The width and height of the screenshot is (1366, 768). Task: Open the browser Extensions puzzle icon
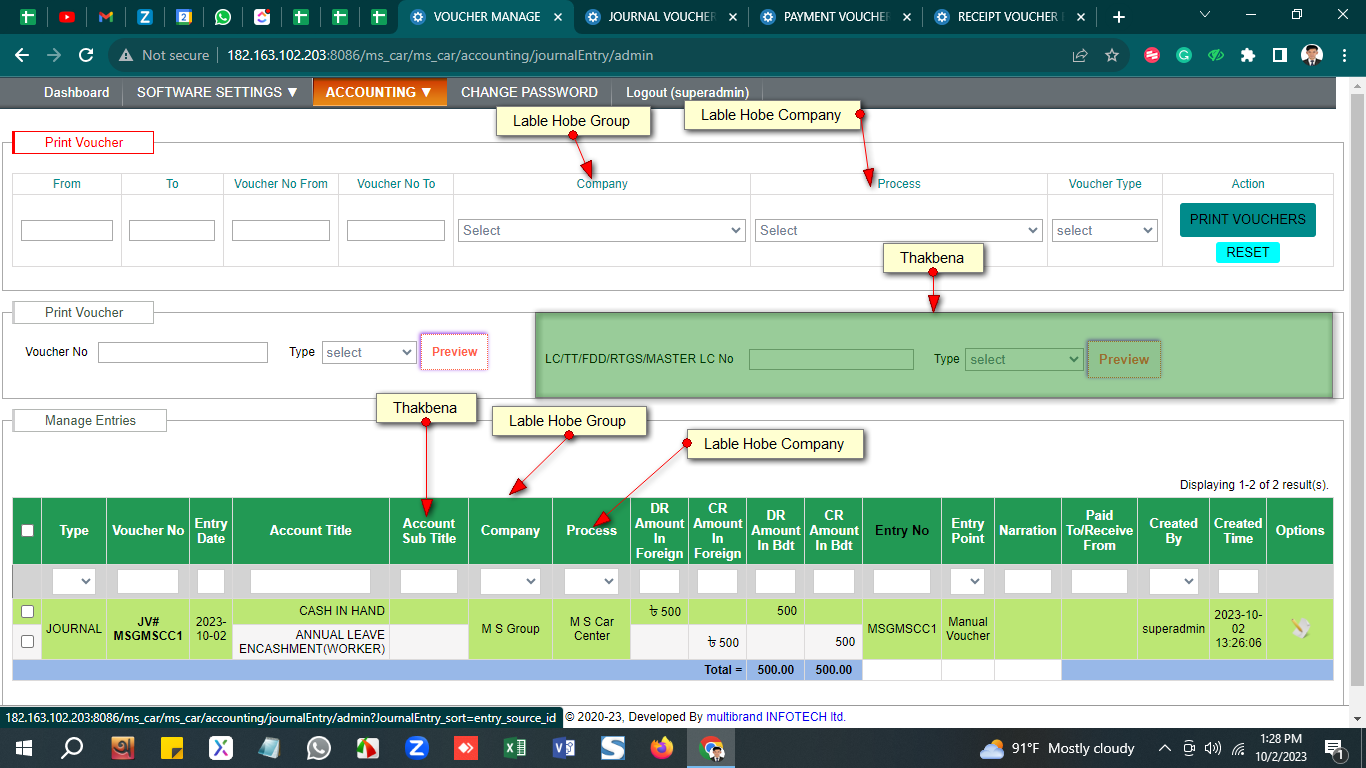[x=1247, y=56]
